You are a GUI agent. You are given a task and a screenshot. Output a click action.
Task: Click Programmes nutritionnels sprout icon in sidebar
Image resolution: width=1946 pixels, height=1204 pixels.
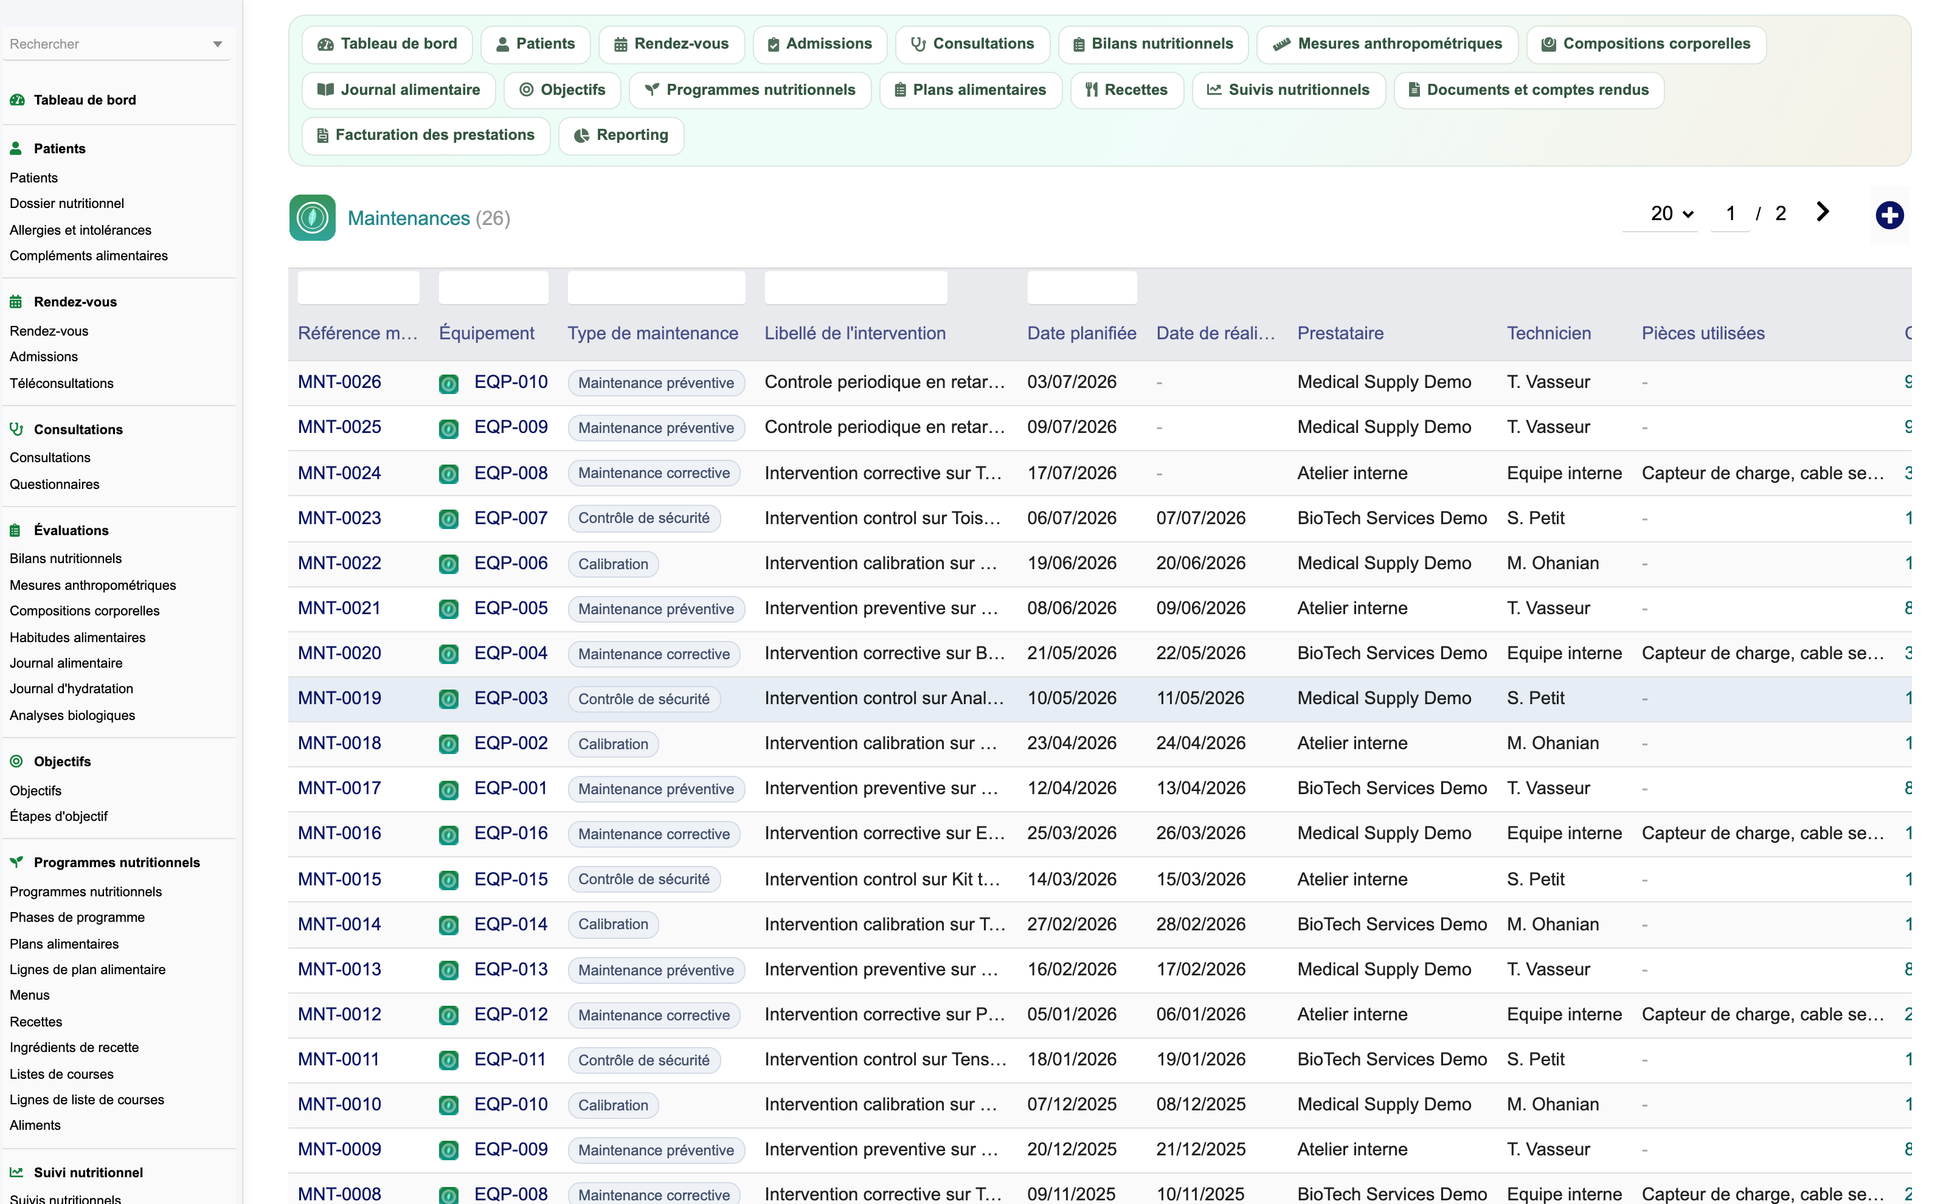point(16,862)
